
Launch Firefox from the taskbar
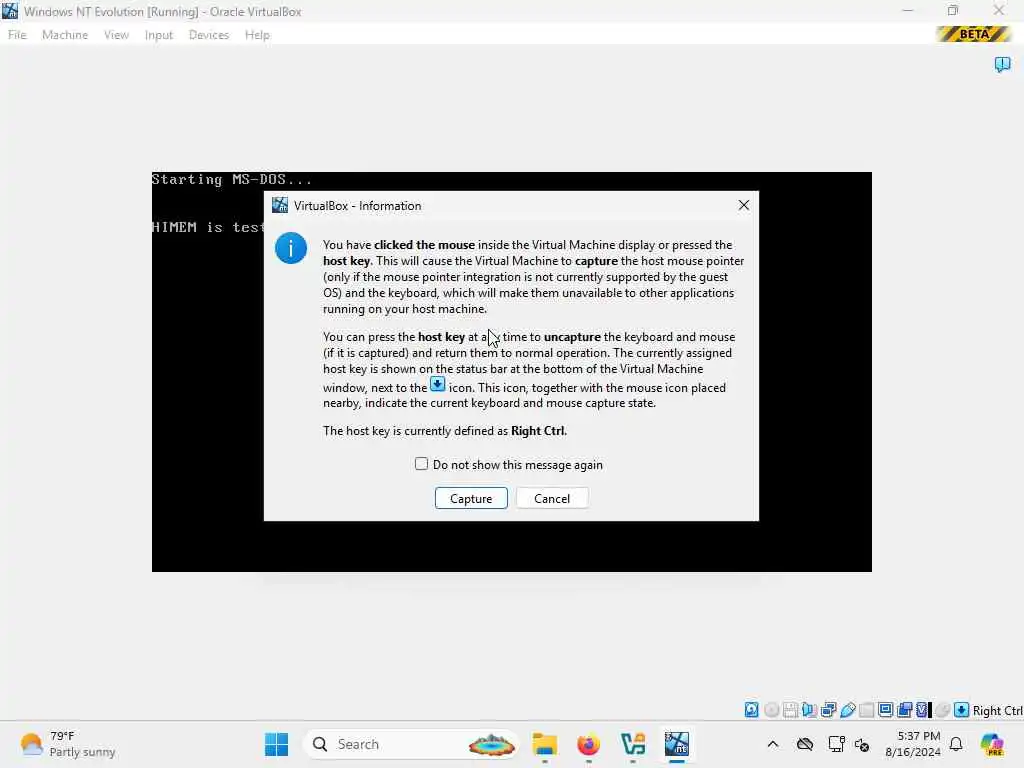click(588, 744)
